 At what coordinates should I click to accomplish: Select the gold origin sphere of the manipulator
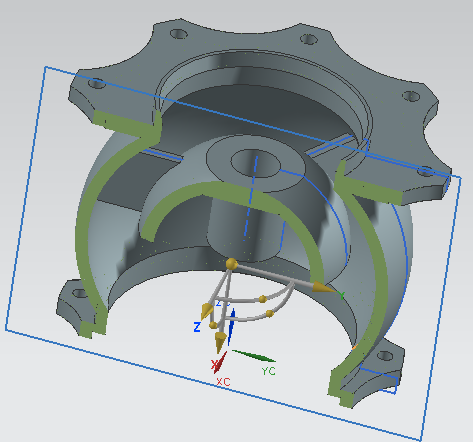point(231,264)
